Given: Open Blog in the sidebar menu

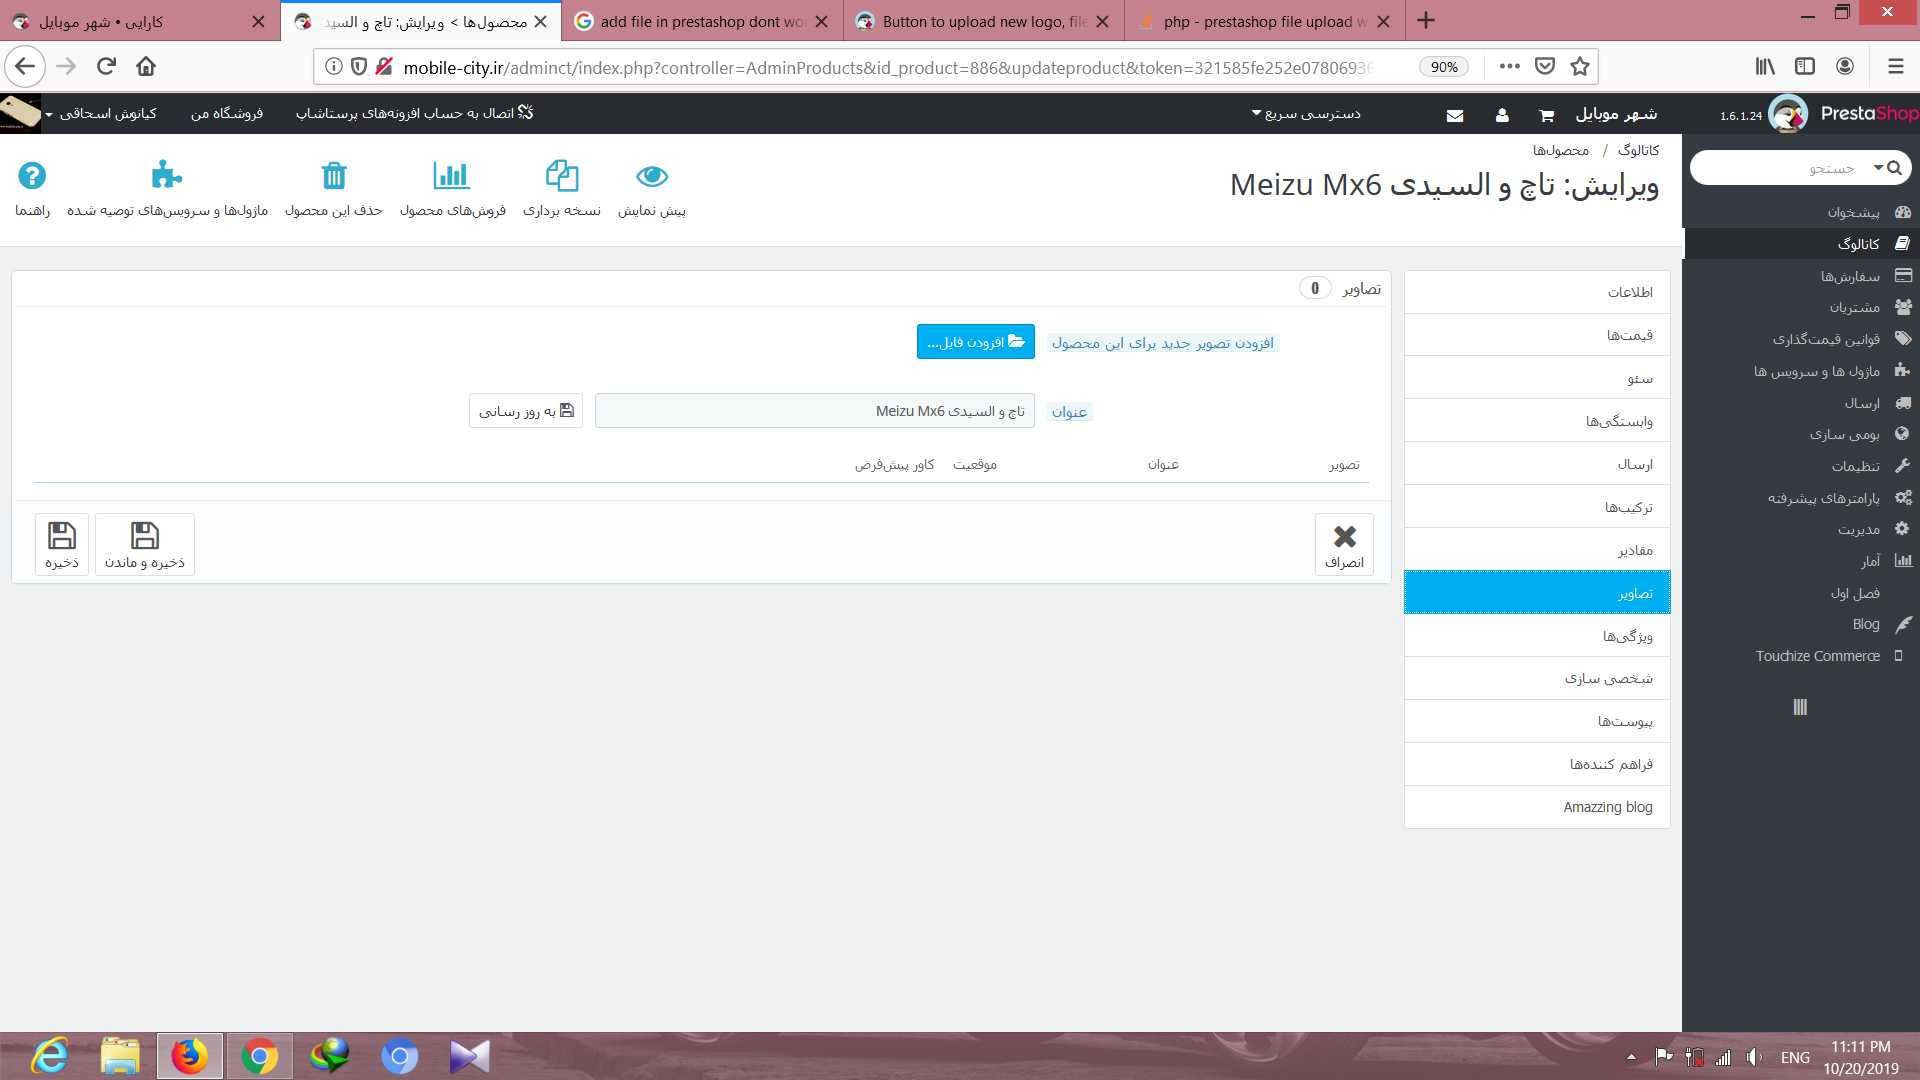Looking at the screenshot, I should coord(1800,624).
